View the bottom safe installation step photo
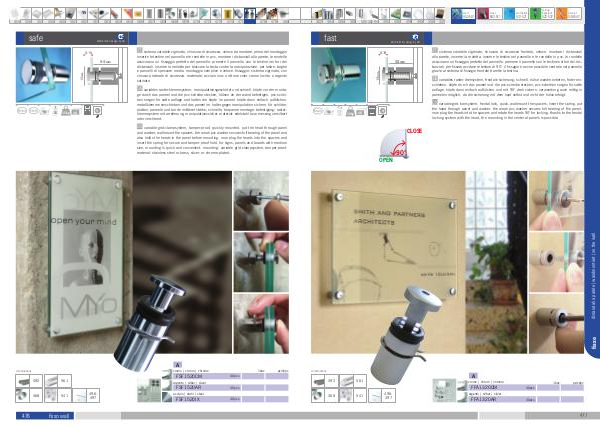Image resolution: width=600 pixels, height=426 pixels. 261,323
